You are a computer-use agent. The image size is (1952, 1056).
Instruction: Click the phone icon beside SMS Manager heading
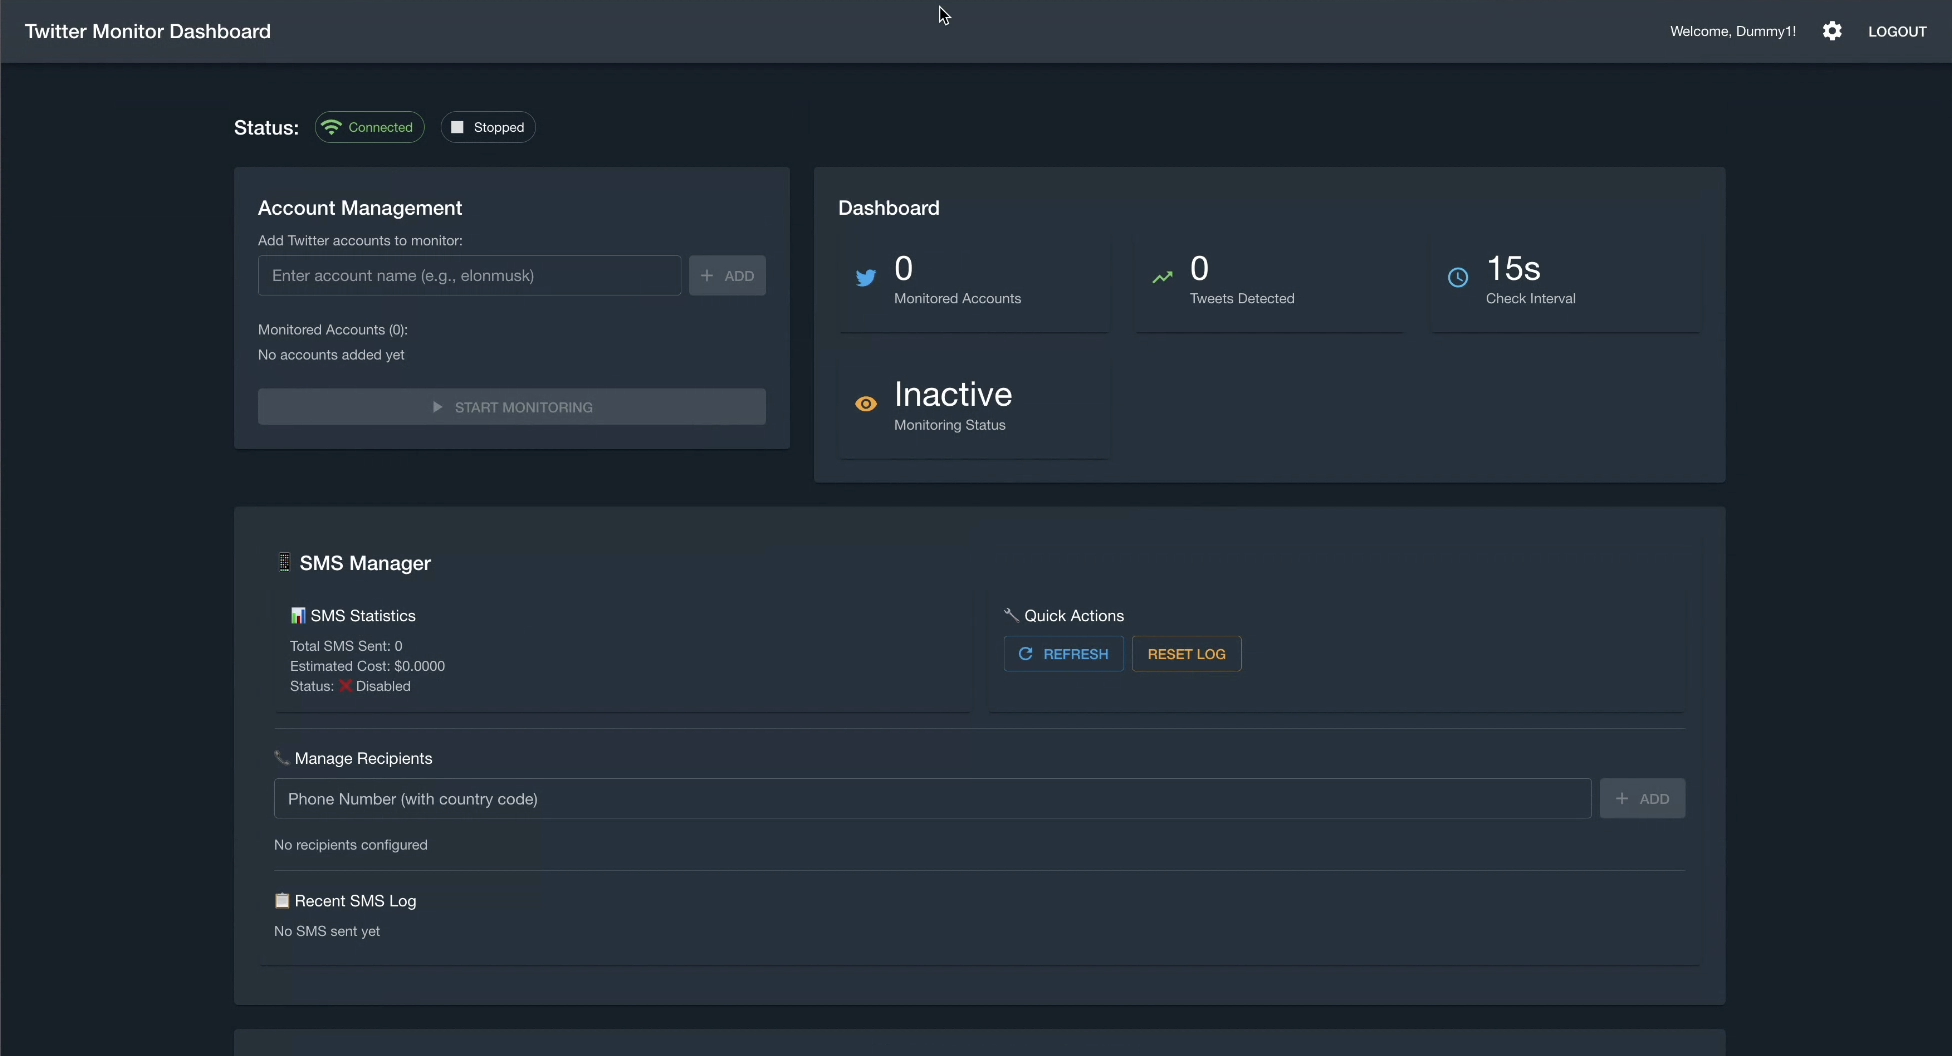click(284, 563)
